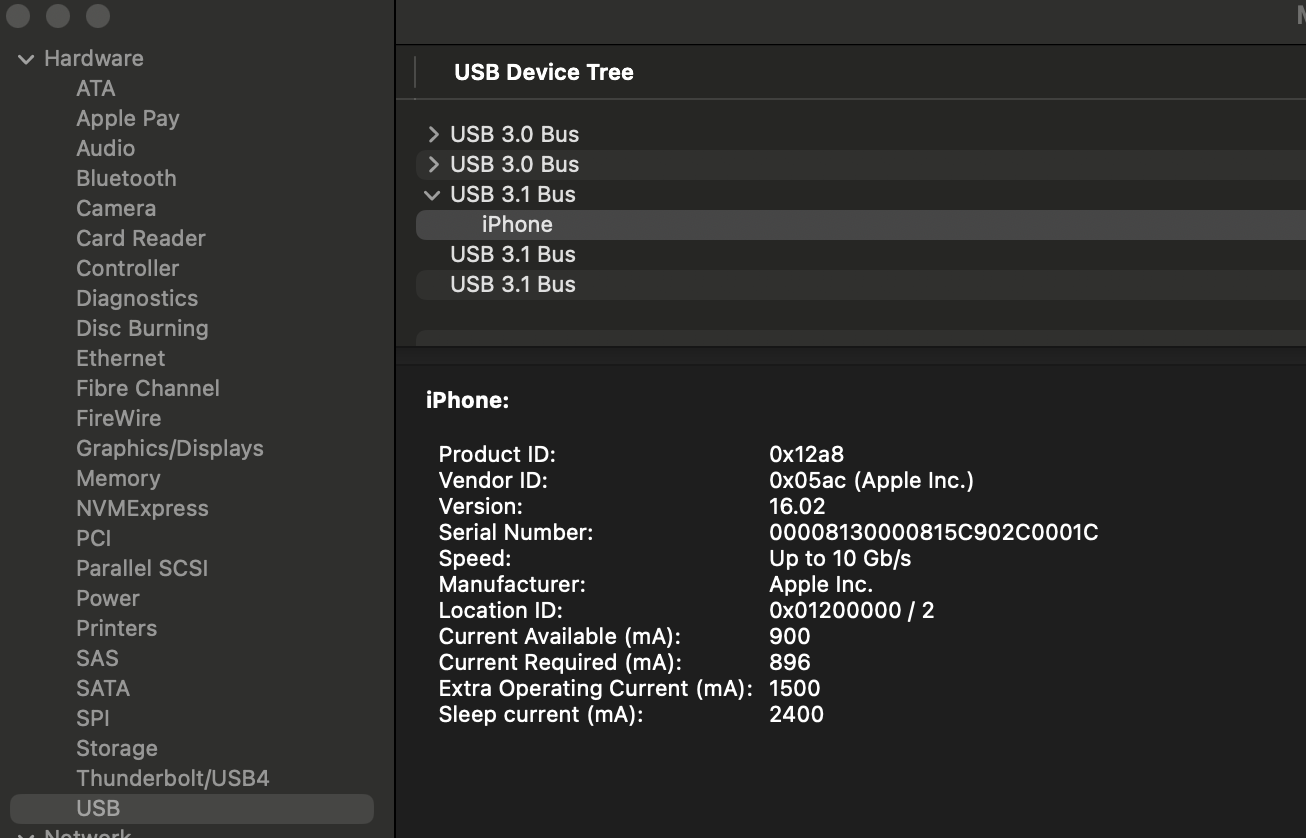Click Current Required value 896

click(x=790, y=662)
